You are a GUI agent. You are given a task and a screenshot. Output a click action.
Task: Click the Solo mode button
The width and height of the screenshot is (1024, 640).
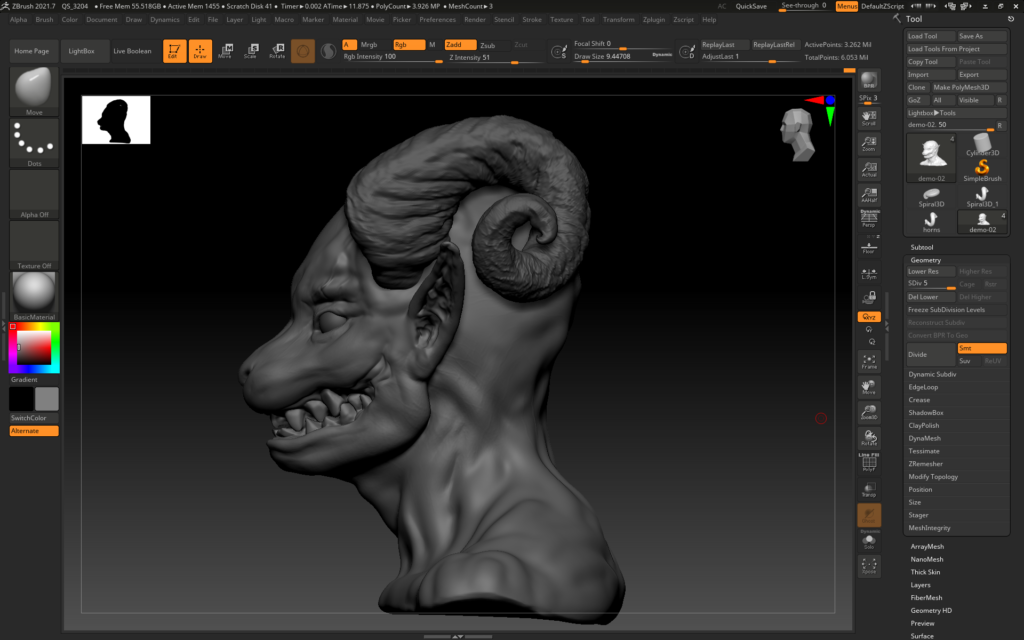[x=869, y=541]
